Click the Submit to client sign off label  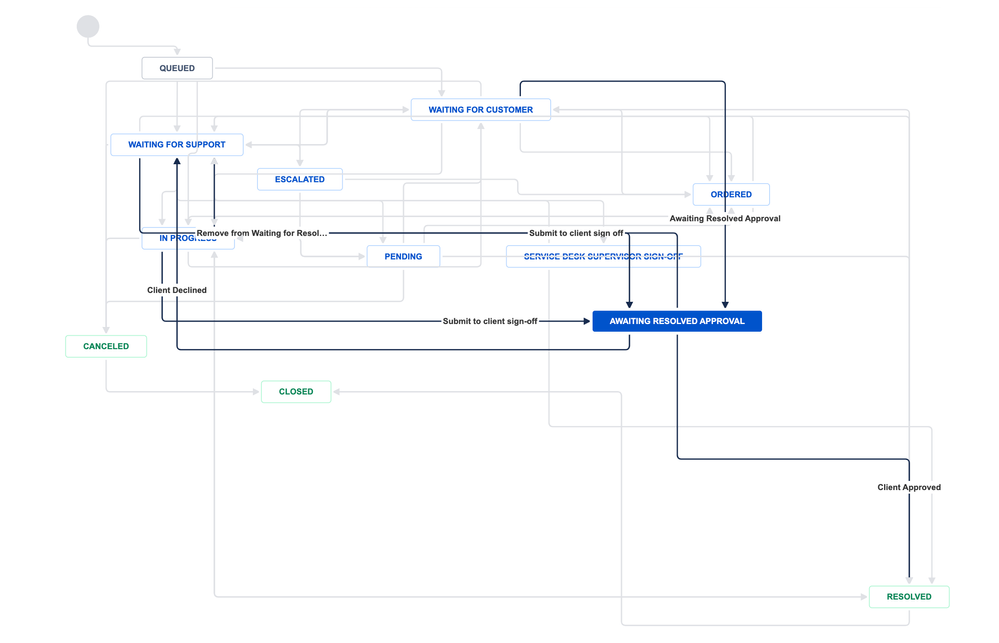click(x=576, y=233)
